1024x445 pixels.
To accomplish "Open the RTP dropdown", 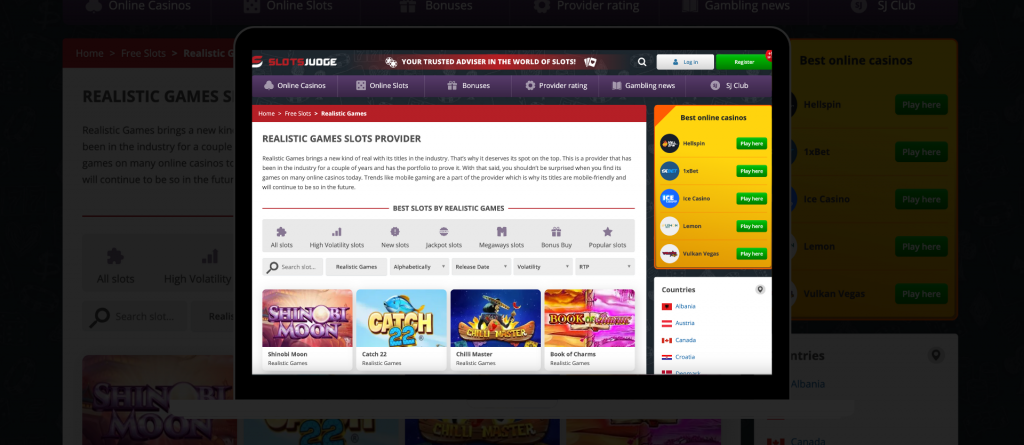I will tap(605, 267).
